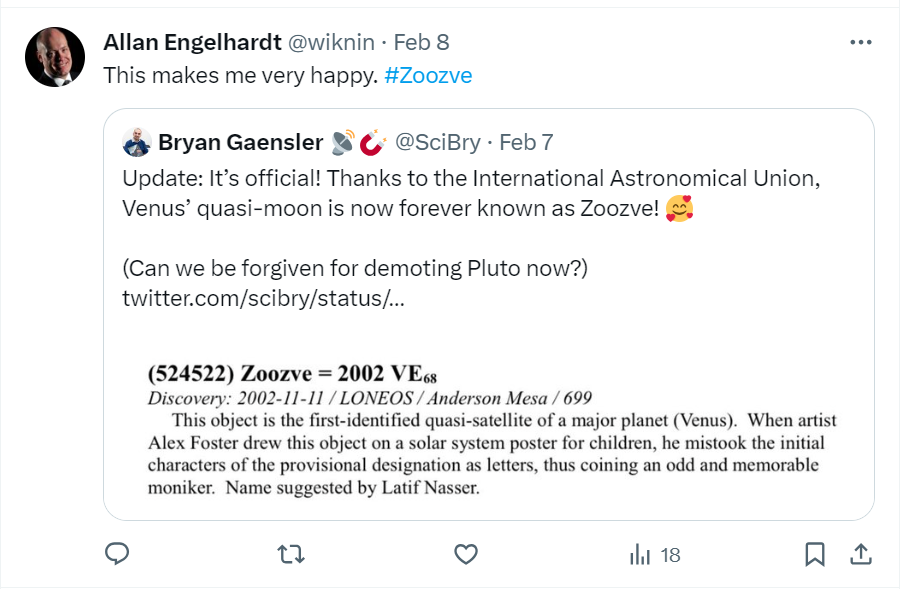Click the share upload icon
900x589 pixels.
click(859, 554)
